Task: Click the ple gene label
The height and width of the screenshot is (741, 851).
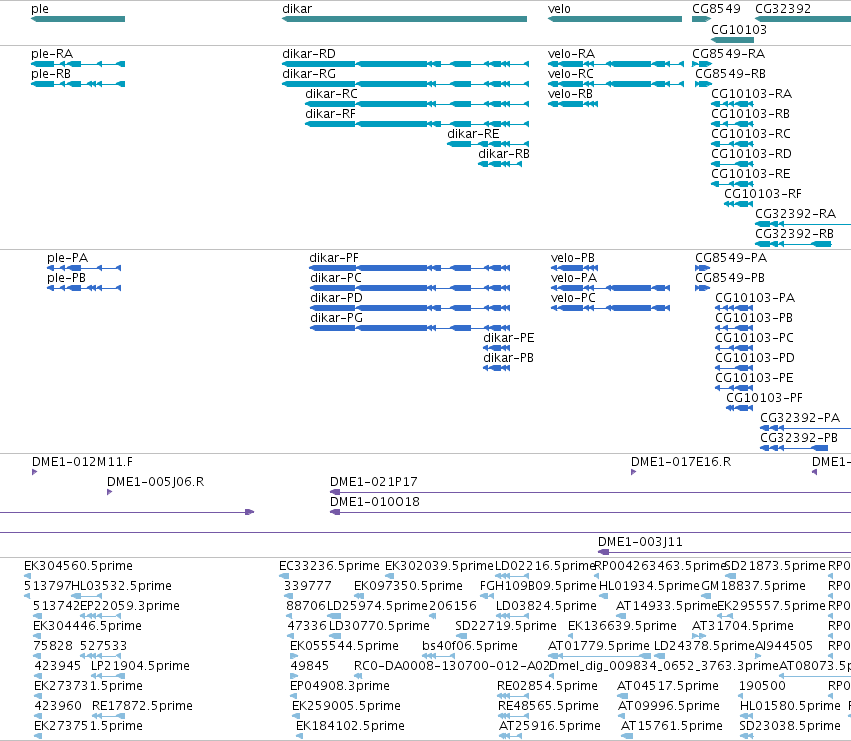Action: pos(40,9)
